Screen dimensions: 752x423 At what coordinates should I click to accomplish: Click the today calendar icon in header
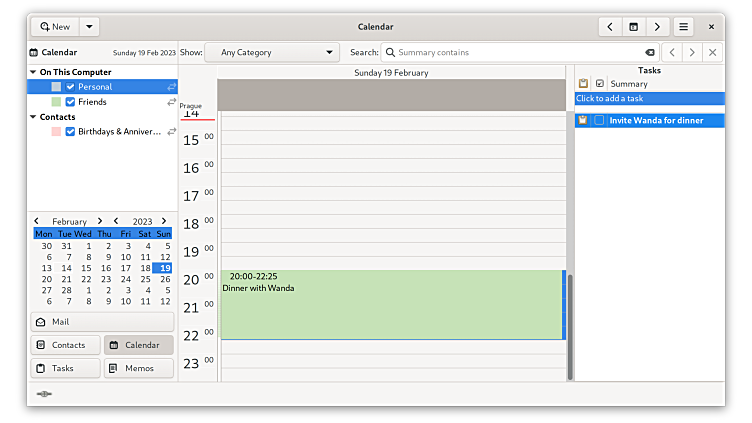point(633,27)
